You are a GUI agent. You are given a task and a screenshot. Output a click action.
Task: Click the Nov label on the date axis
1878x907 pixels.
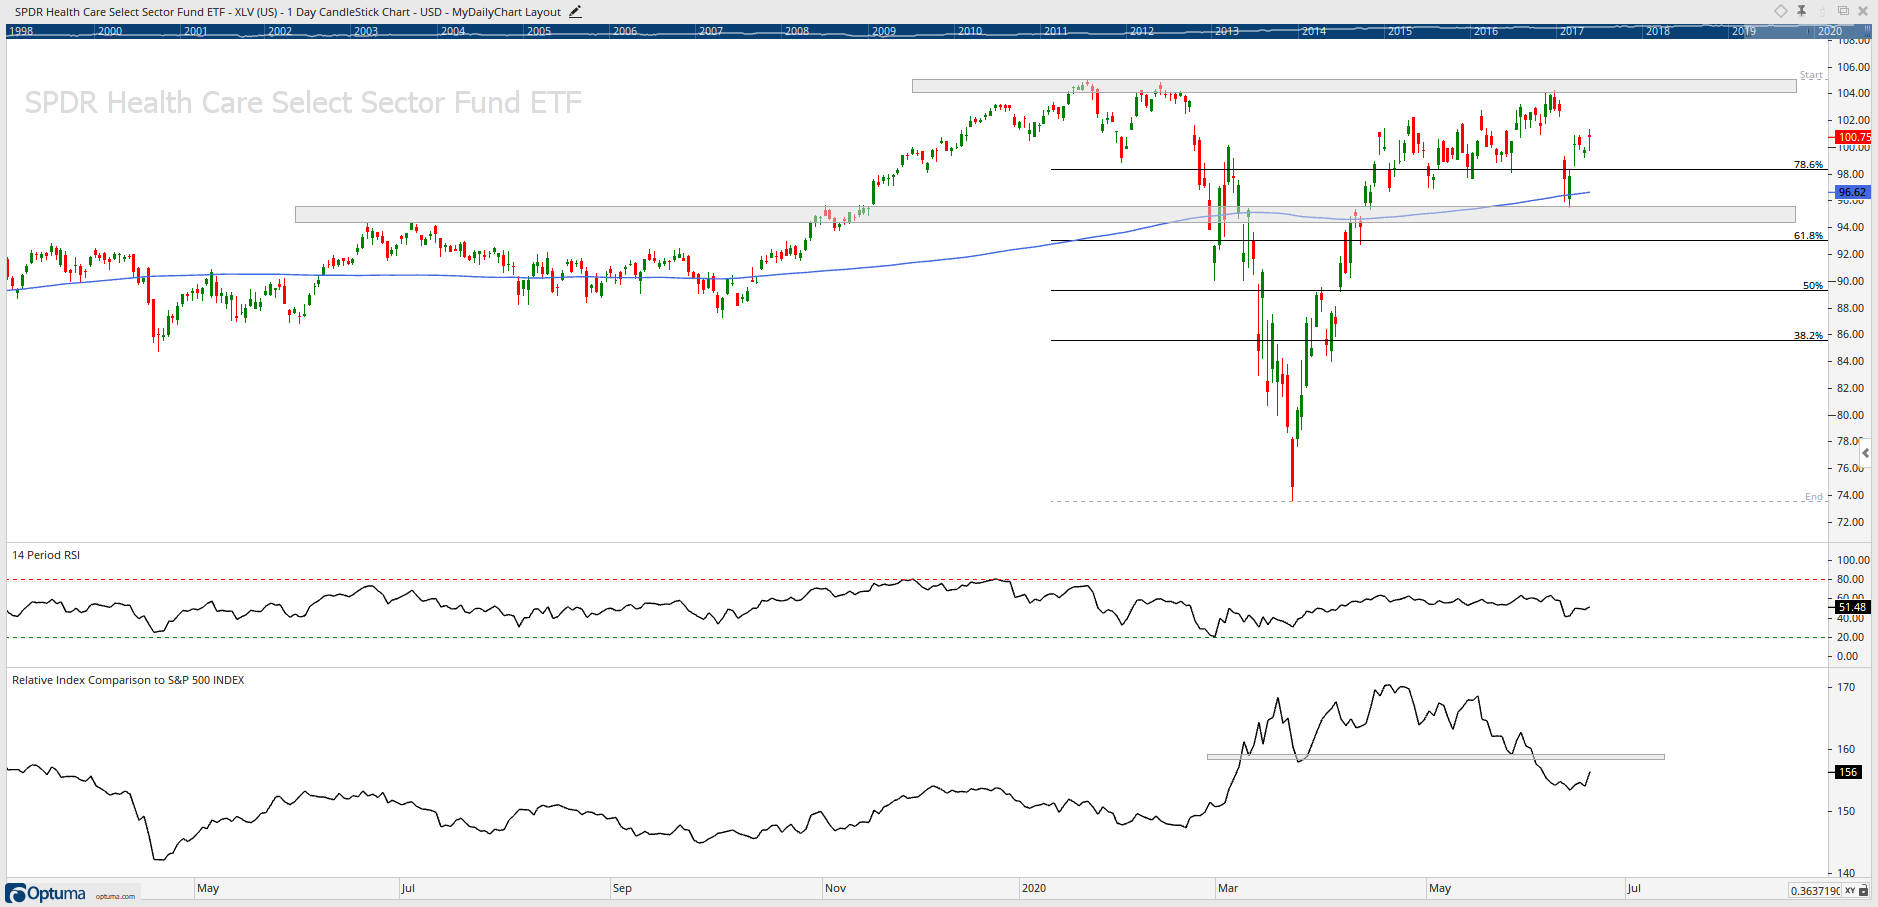[x=835, y=888]
